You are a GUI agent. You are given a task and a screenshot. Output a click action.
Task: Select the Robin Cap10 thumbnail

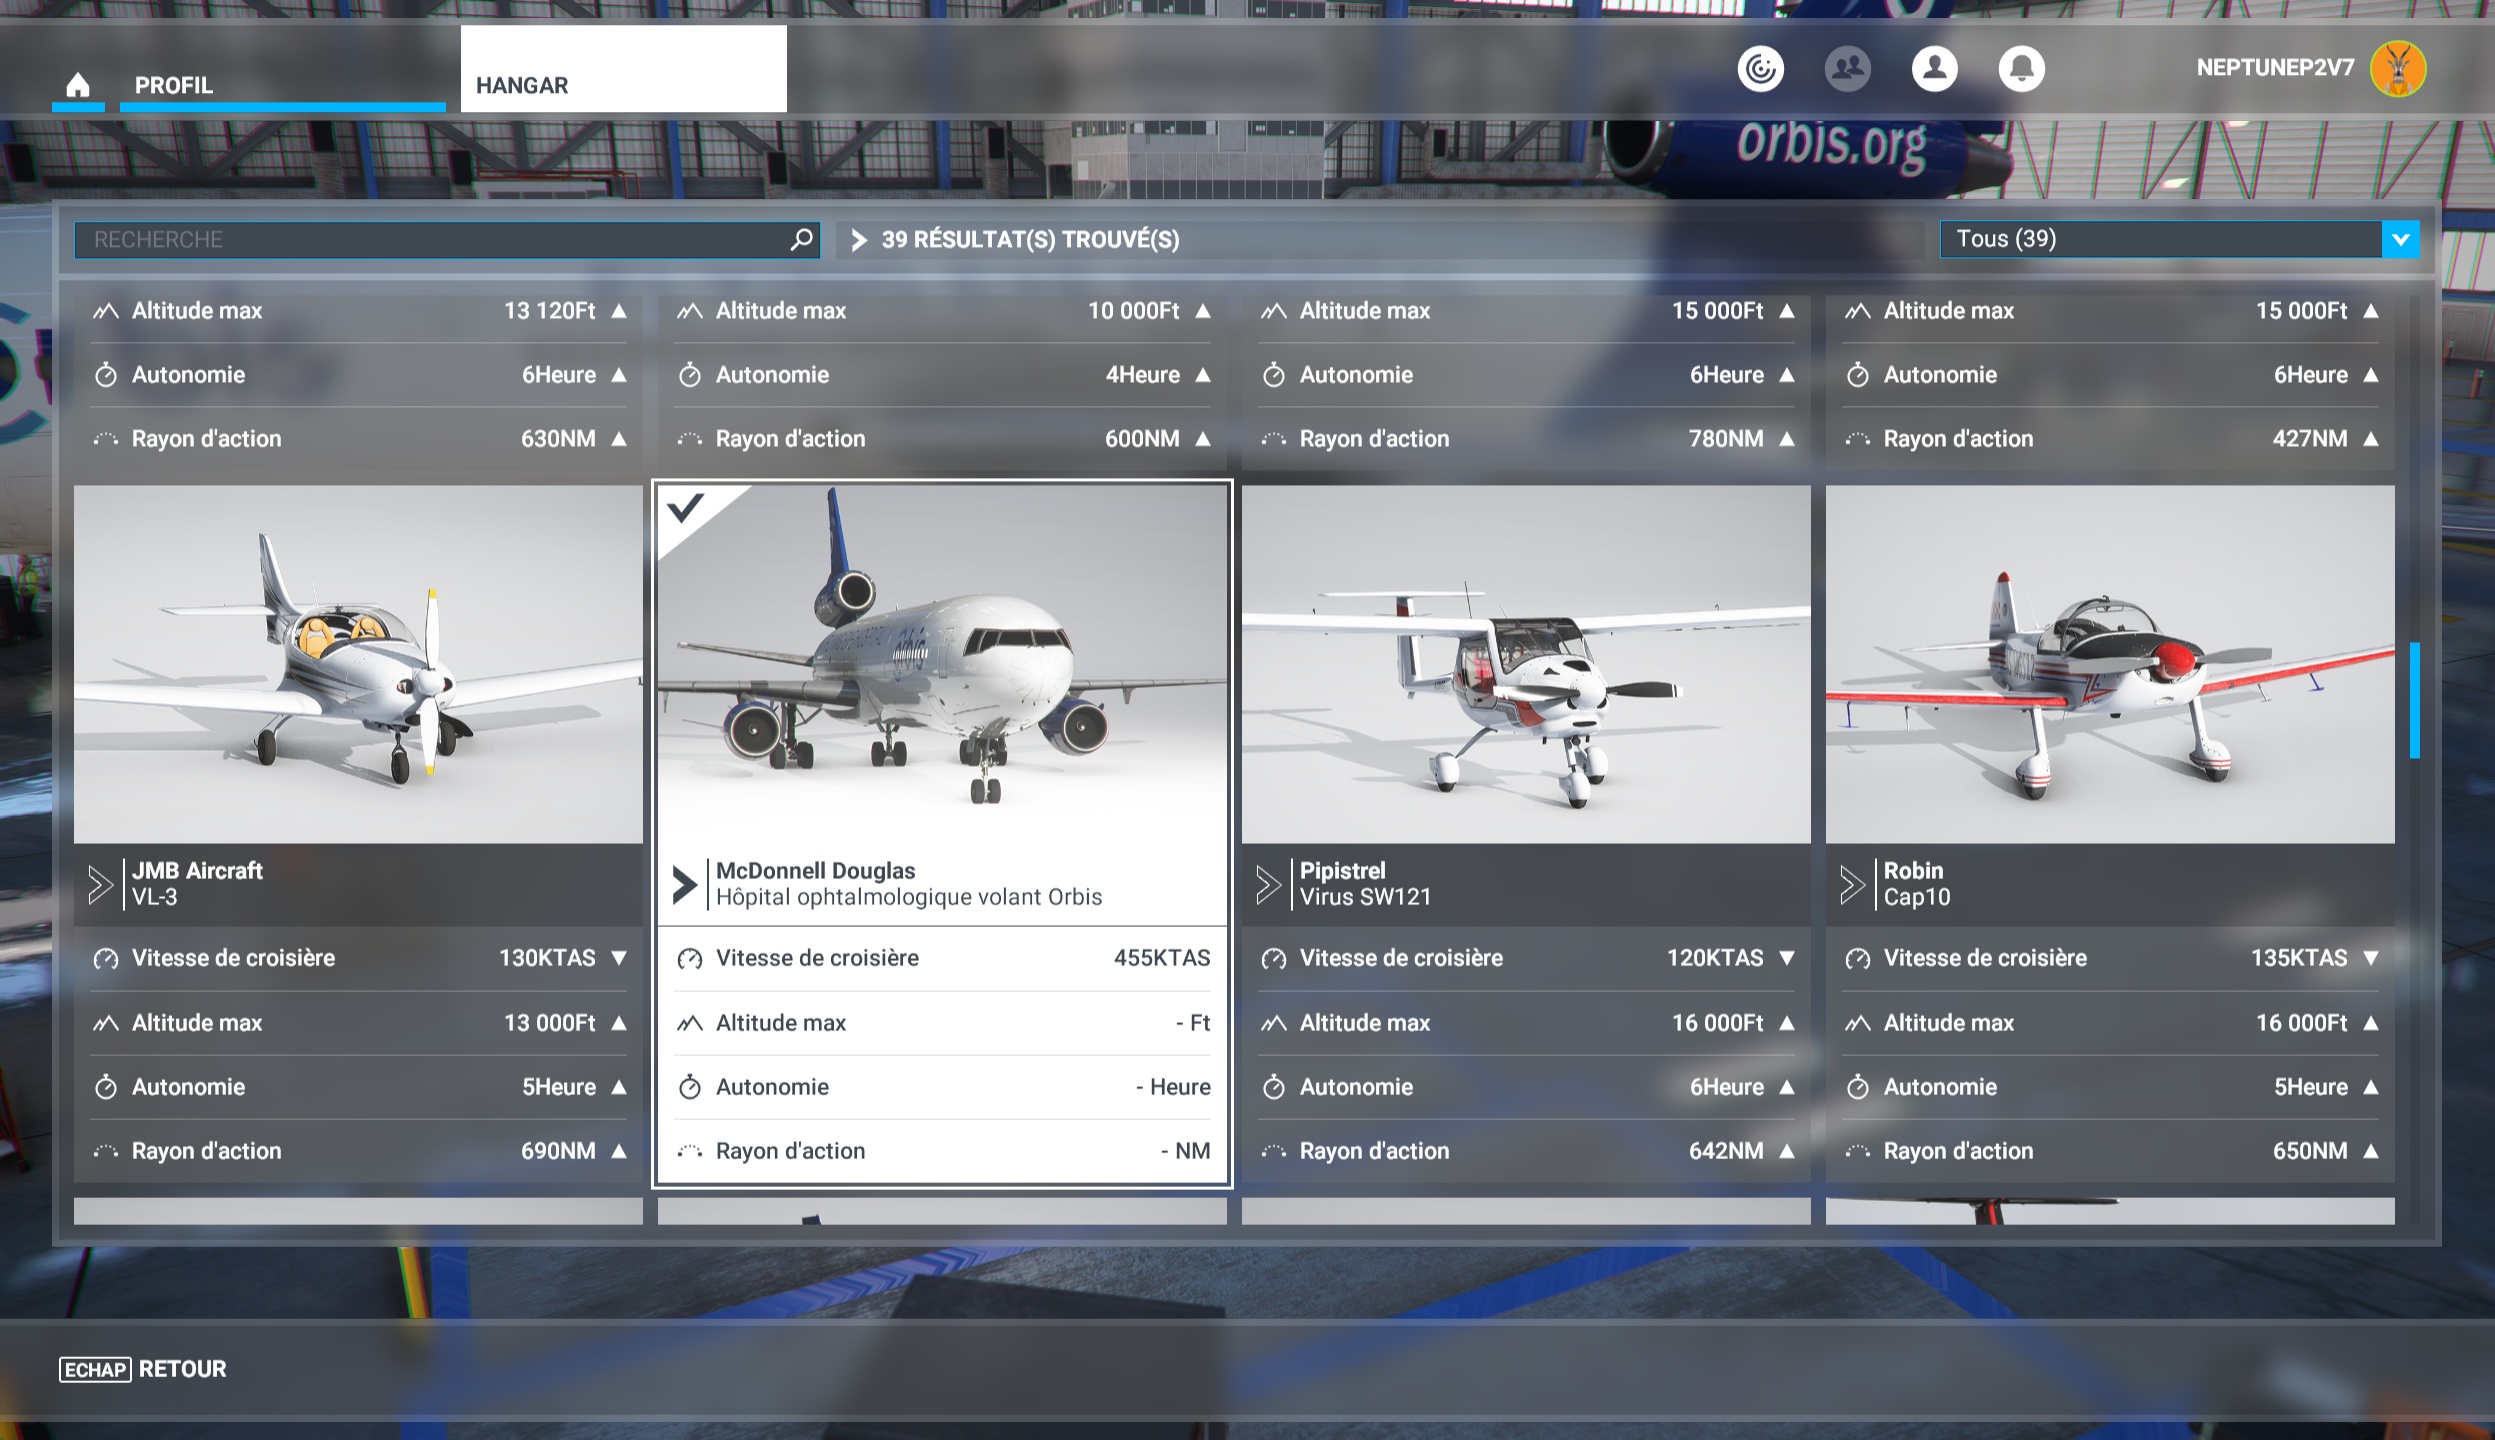pyautogui.click(x=2110, y=664)
